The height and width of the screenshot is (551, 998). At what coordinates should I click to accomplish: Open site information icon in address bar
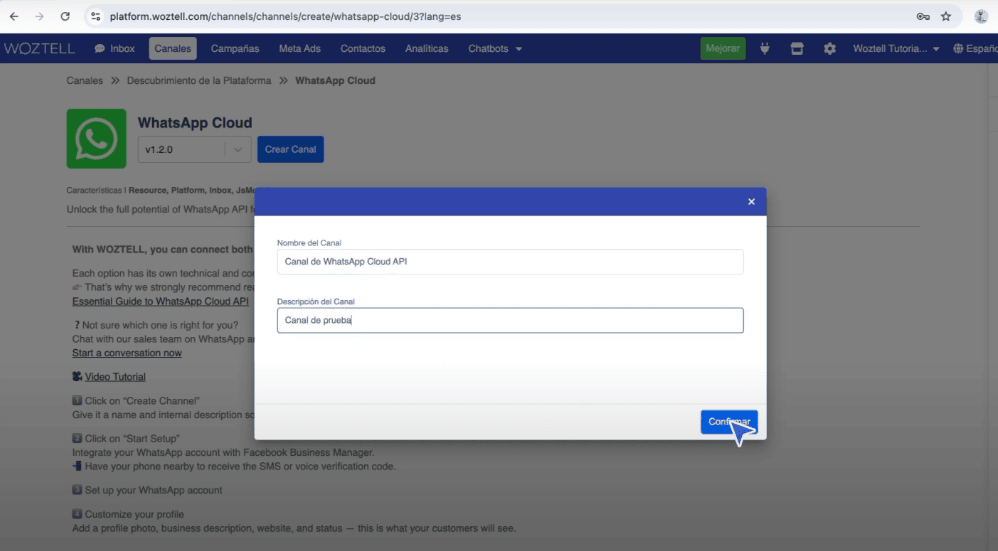pyautogui.click(x=95, y=17)
